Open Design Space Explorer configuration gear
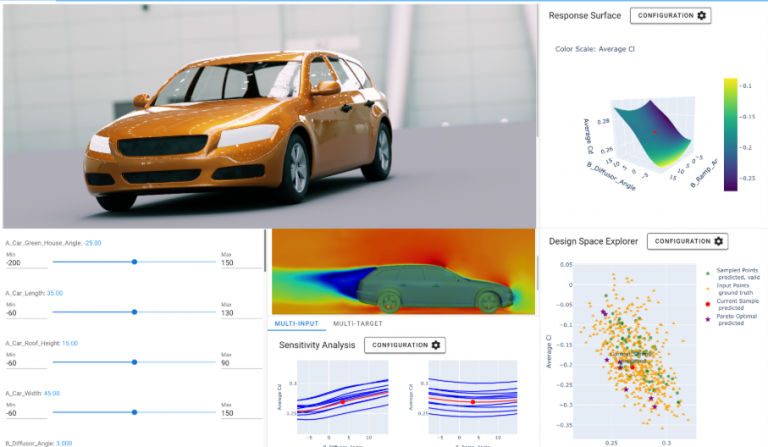Image resolution: width=768 pixels, height=447 pixels. click(x=686, y=241)
